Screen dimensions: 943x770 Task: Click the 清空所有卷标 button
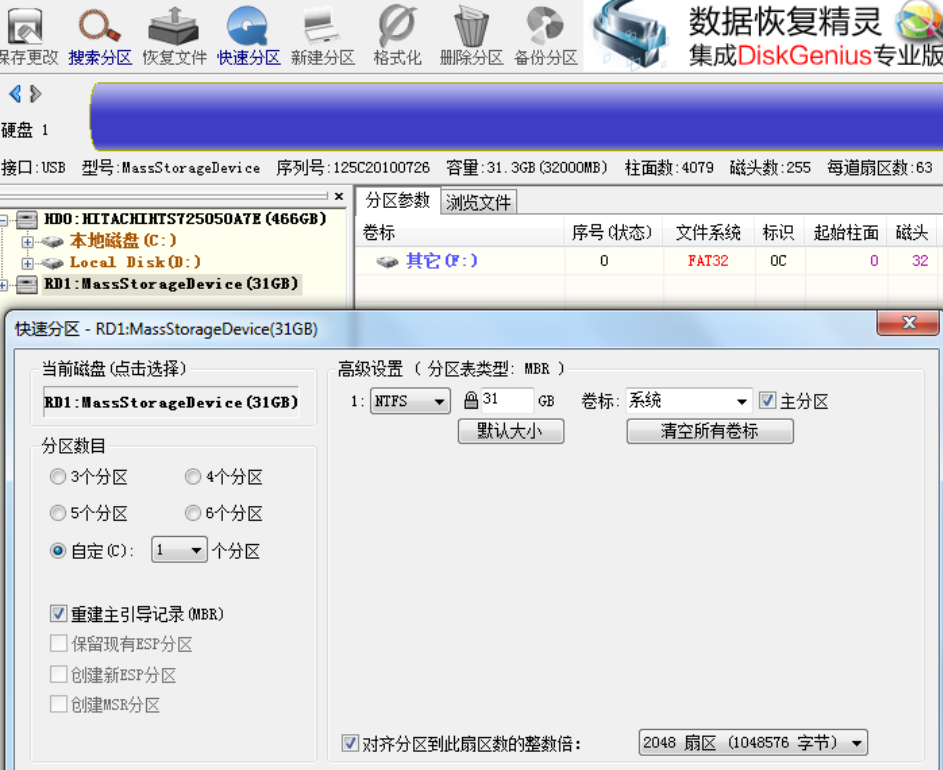coord(710,431)
